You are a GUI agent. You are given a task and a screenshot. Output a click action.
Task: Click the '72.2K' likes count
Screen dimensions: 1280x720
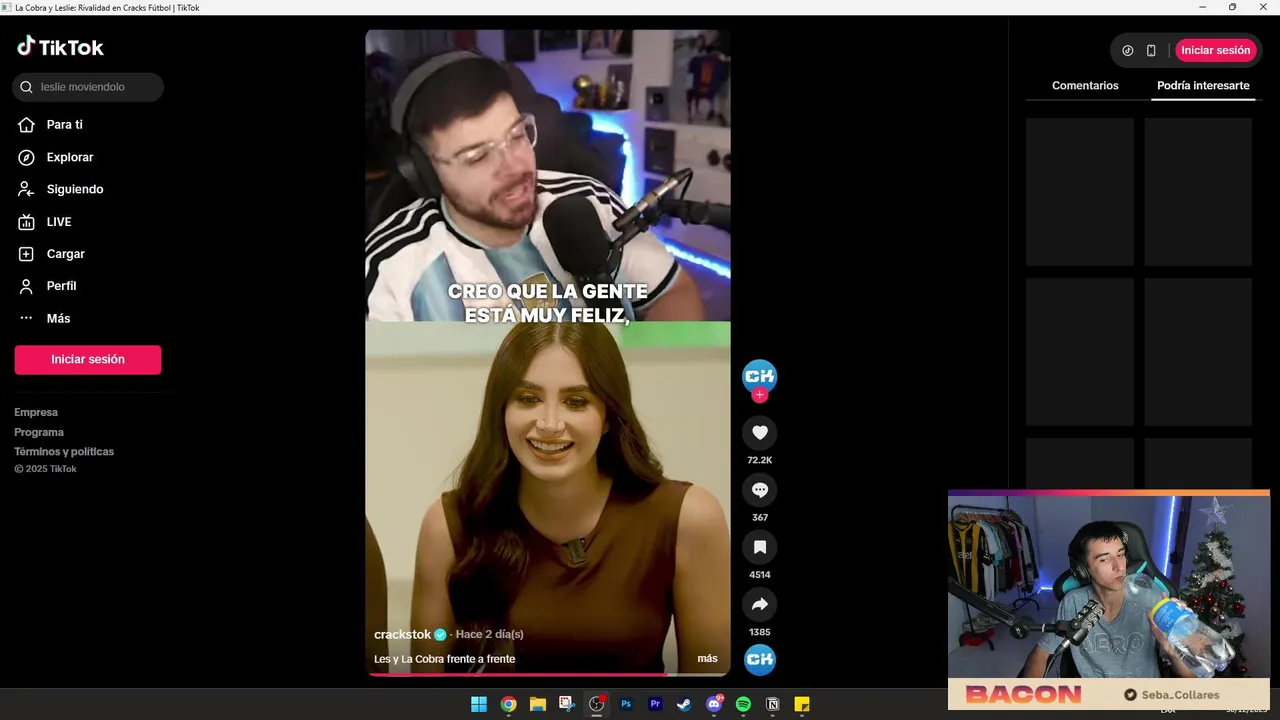pyautogui.click(x=760, y=460)
